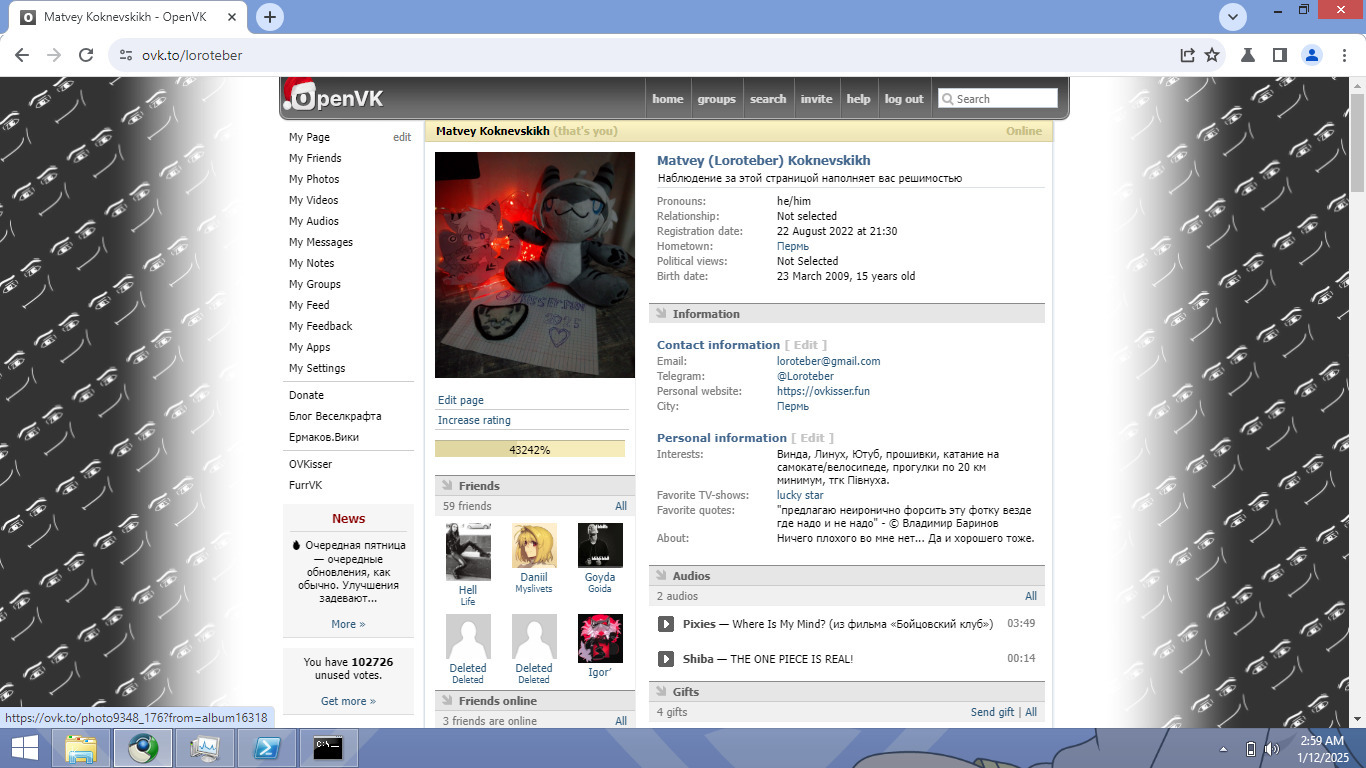The width and height of the screenshot is (1366, 768).
Task: Bookmark this page with the star icon
Action: point(1212,56)
